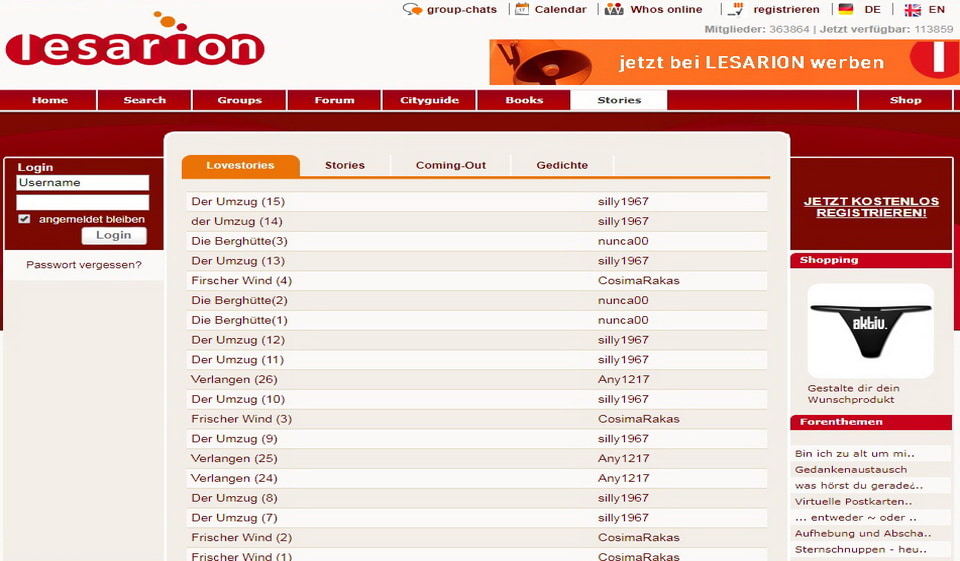Click the Whos online icon
The height and width of the screenshot is (561, 960).
pyautogui.click(x=614, y=9)
